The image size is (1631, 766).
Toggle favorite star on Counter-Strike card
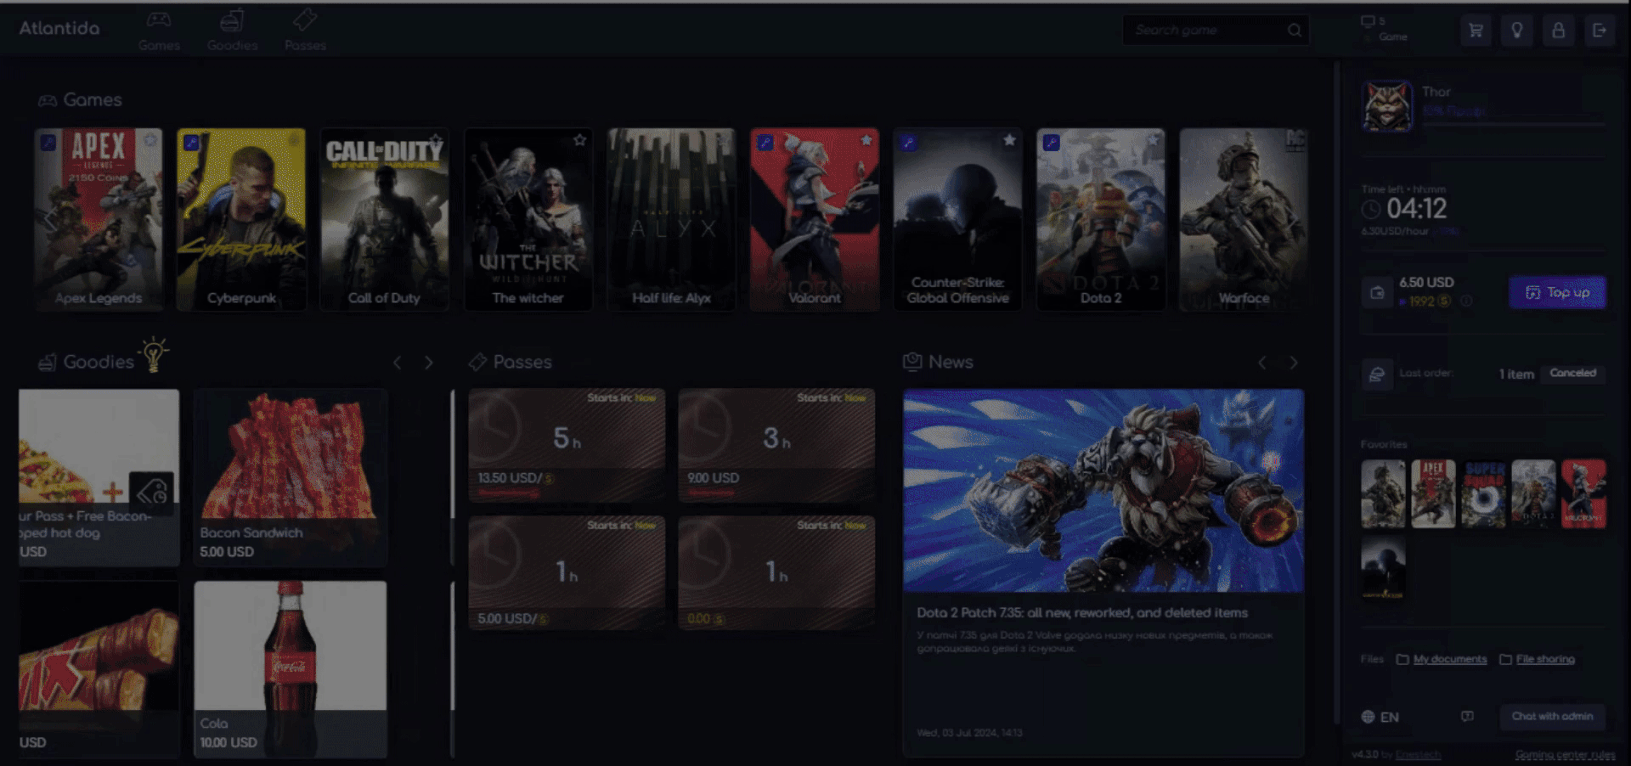1009,141
